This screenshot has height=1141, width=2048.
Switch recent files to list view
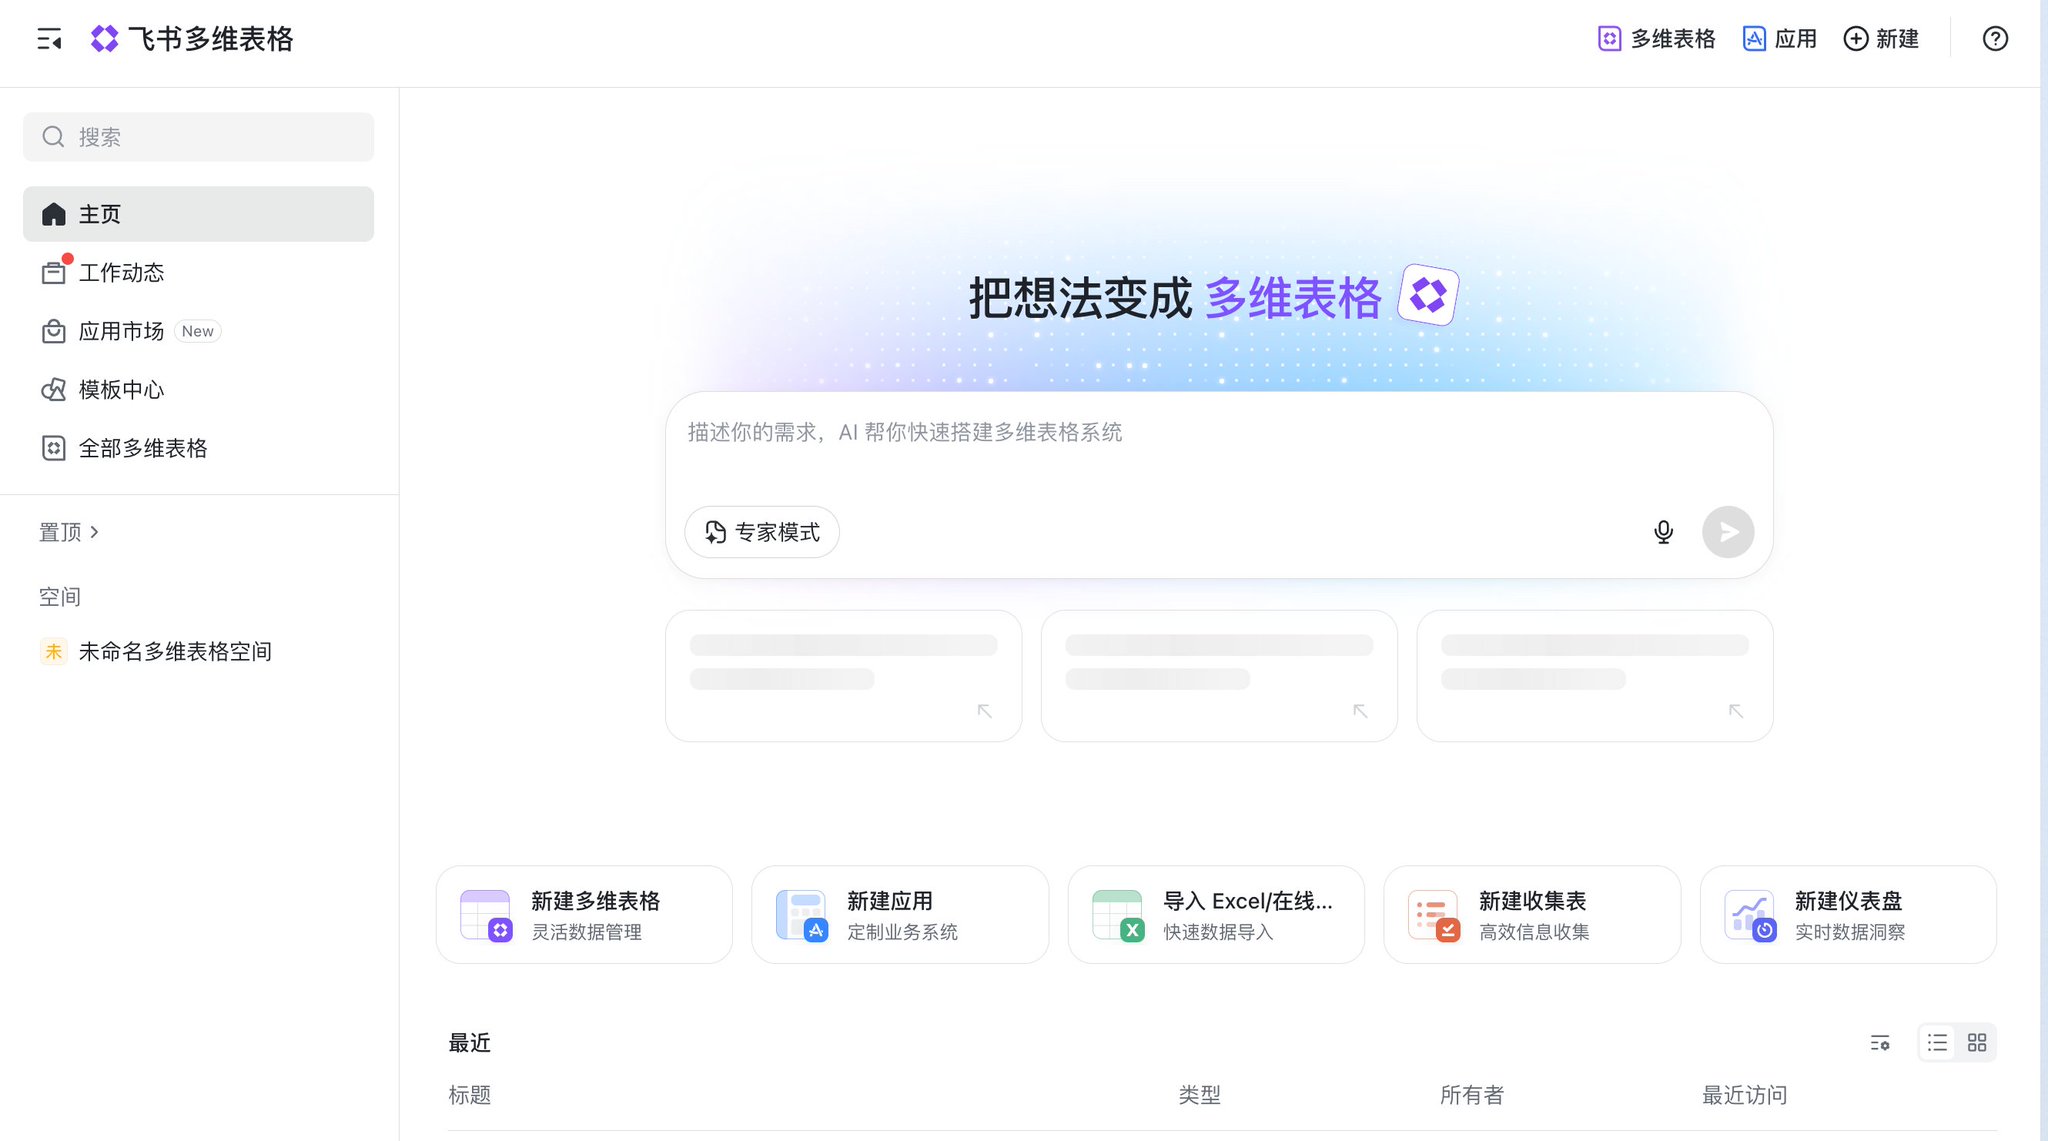click(1938, 1043)
